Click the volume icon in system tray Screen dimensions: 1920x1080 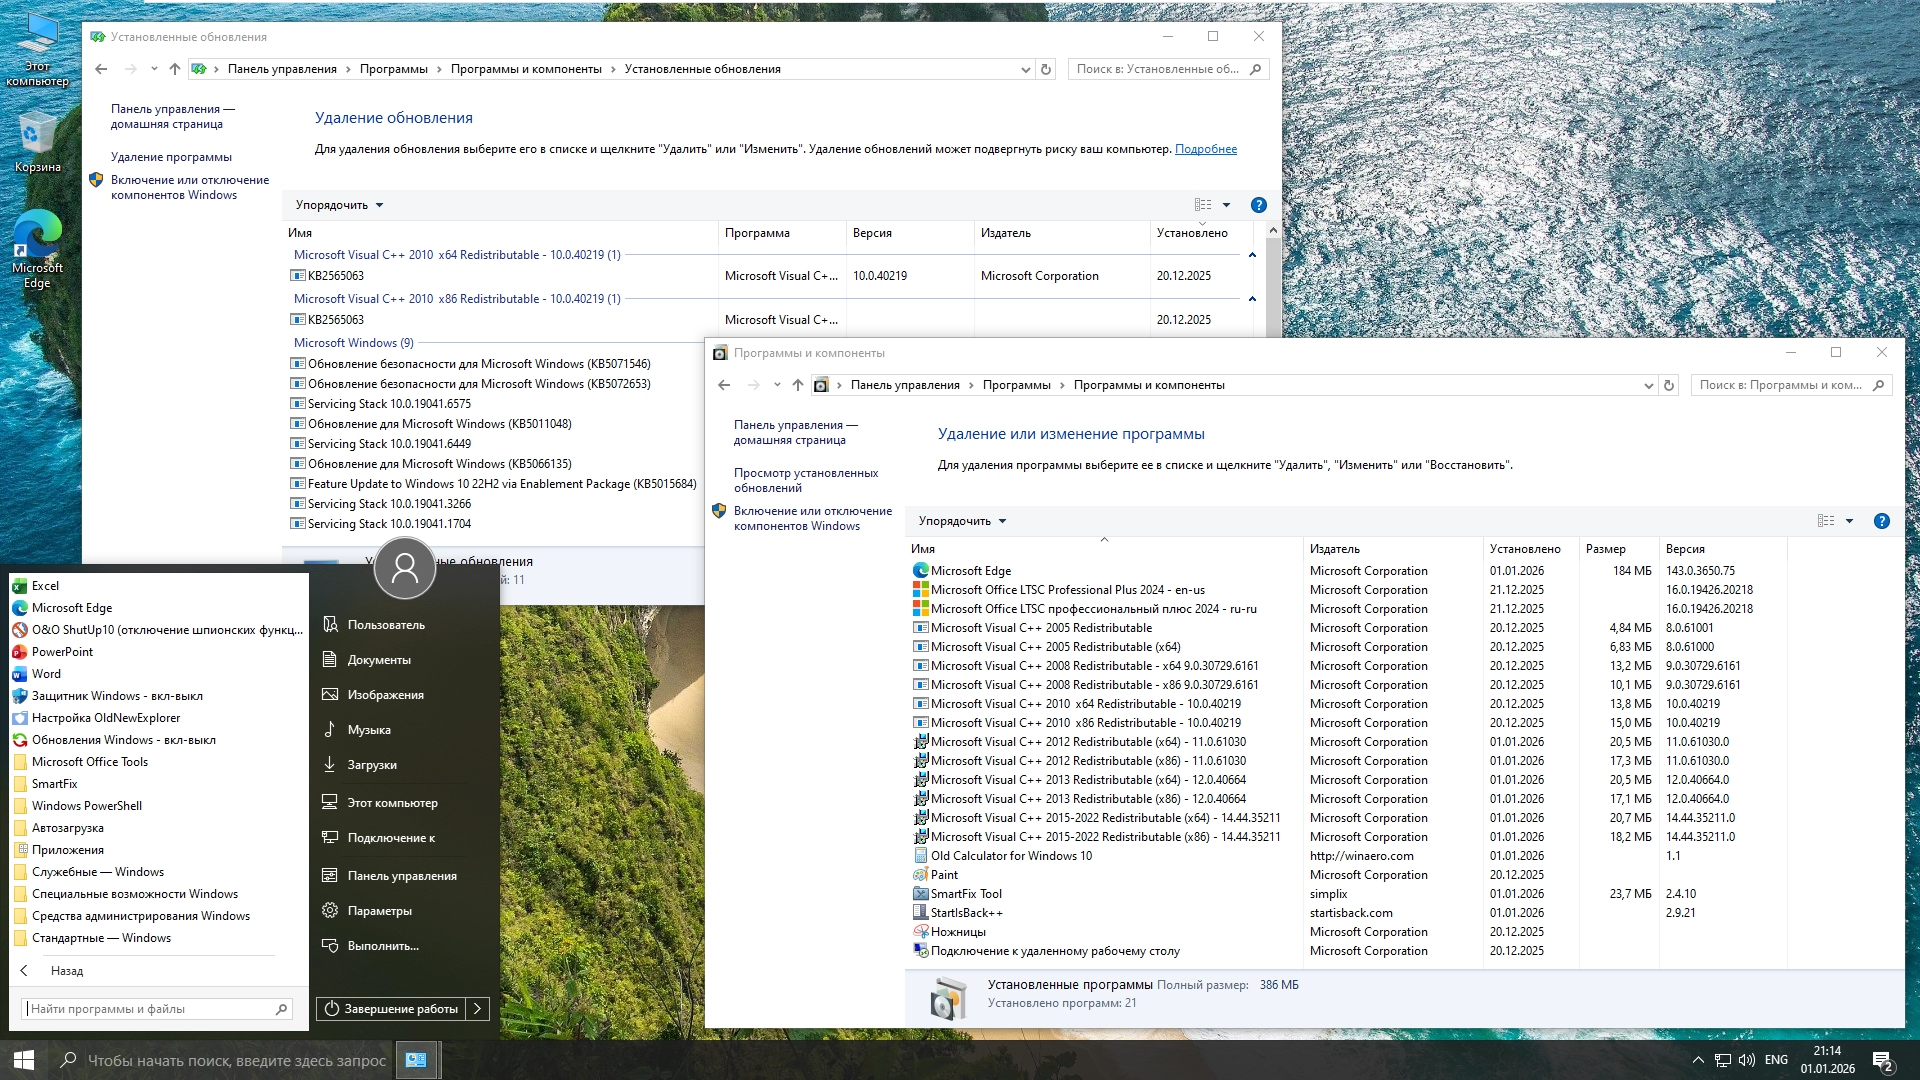(1746, 1060)
